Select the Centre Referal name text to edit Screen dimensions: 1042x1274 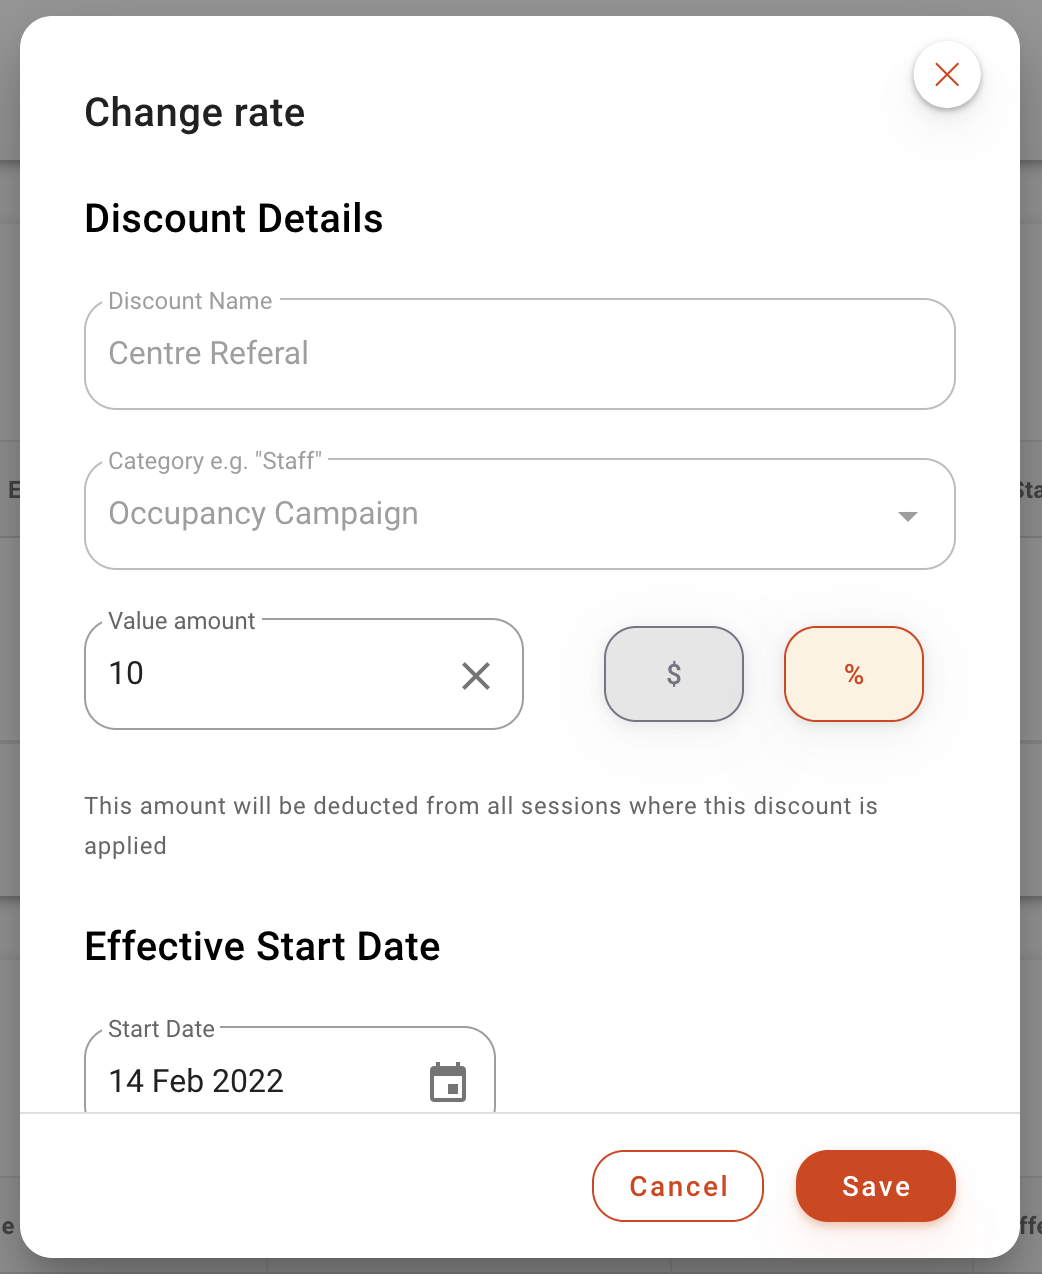(208, 353)
